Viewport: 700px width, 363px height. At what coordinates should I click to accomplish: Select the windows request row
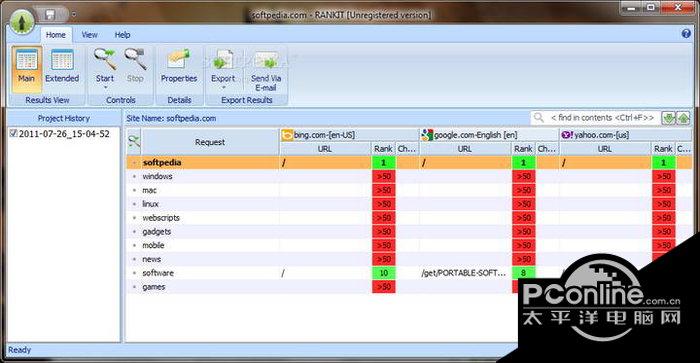pyautogui.click(x=409, y=176)
